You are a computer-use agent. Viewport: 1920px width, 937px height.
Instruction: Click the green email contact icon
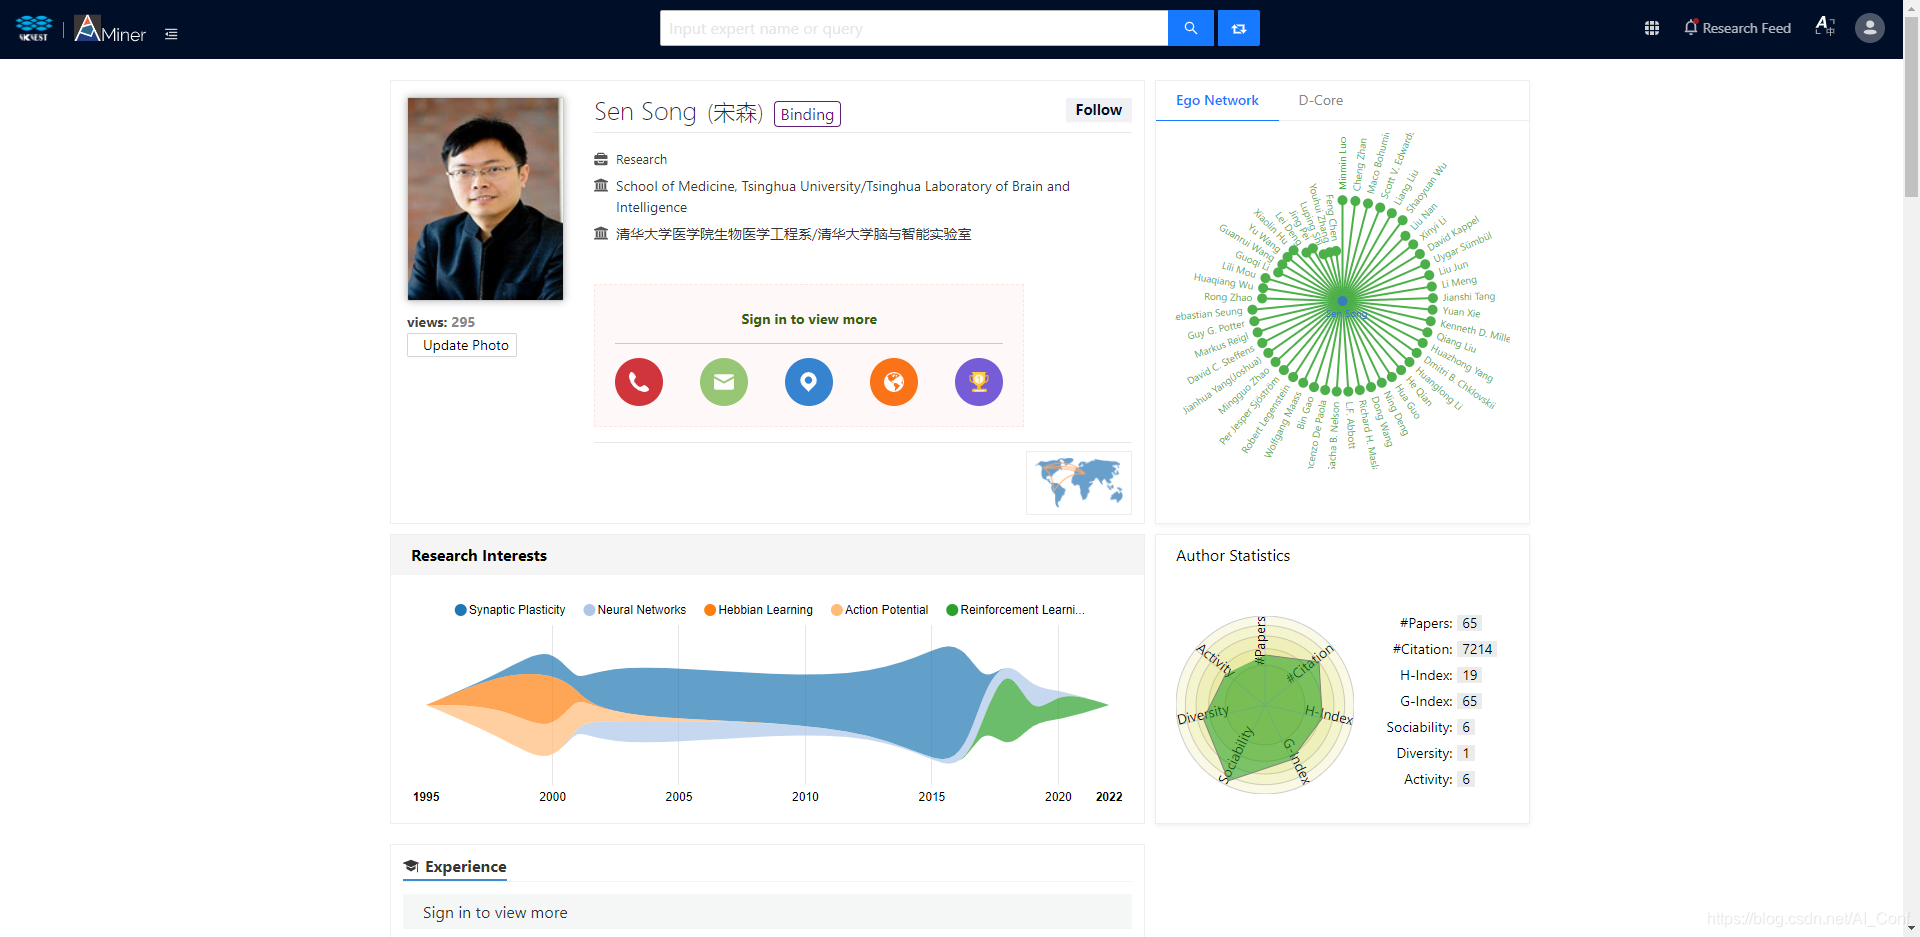pyautogui.click(x=724, y=382)
